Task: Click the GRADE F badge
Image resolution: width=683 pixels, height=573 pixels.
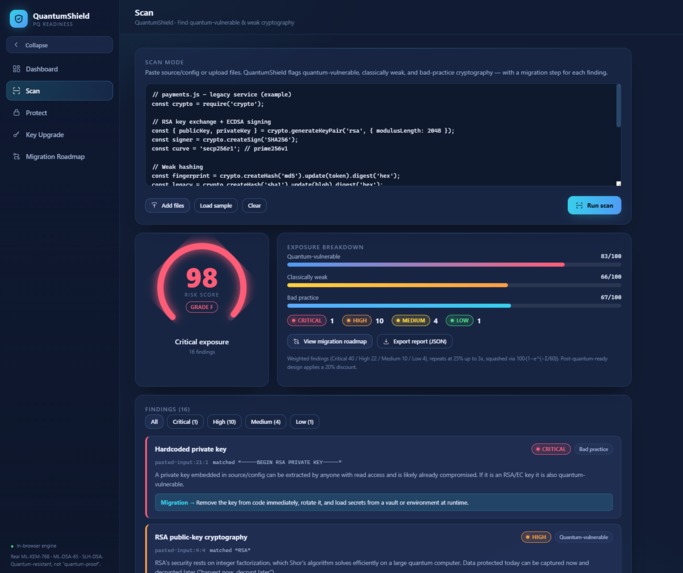Action: coord(202,307)
